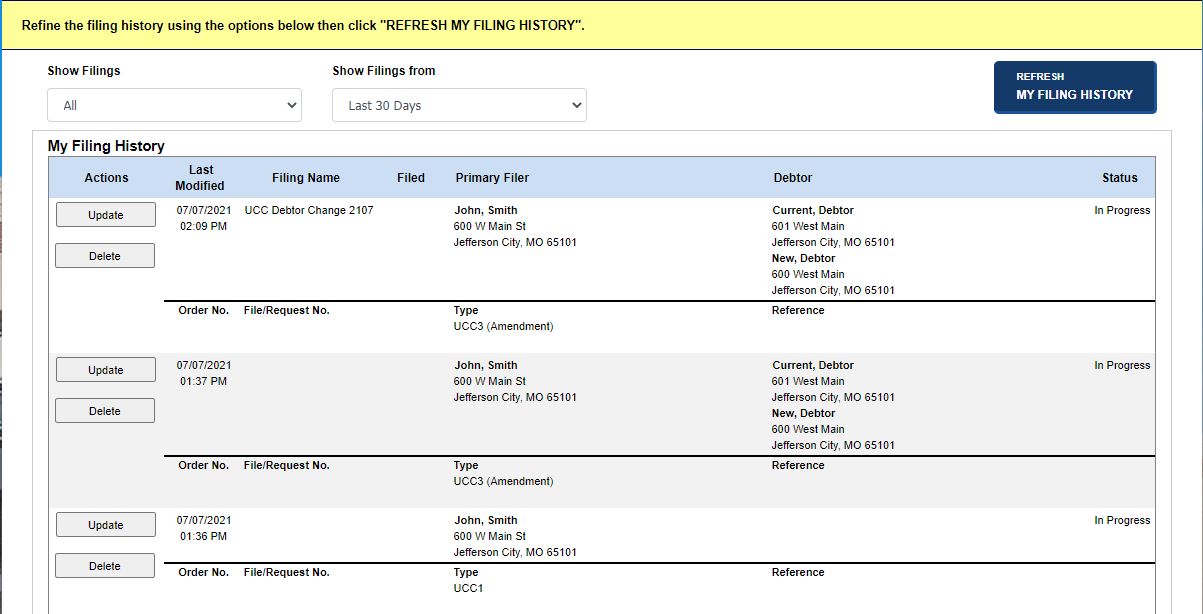Select the Debtor column header
This screenshot has width=1203, height=614.
[793, 177]
